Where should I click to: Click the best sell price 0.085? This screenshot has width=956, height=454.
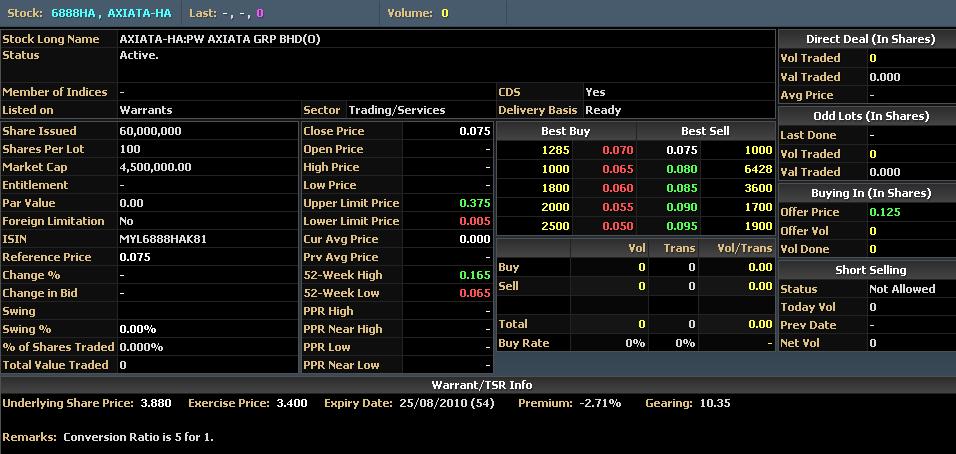click(682, 188)
